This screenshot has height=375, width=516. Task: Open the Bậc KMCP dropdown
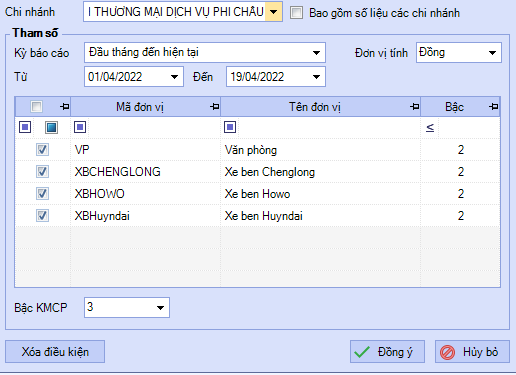point(160,307)
